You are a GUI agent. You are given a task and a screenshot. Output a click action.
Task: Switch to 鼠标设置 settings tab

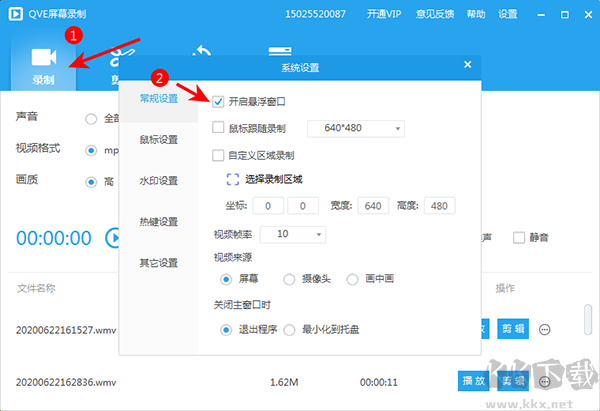pyautogui.click(x=158, y=139)
